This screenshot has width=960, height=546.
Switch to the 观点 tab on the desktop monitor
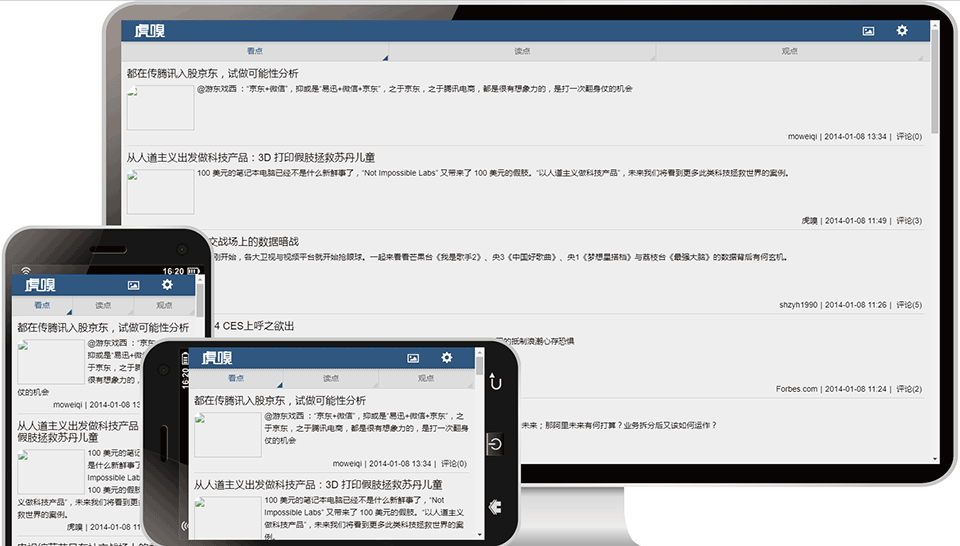pyautogui.click(x=790, y=51)
